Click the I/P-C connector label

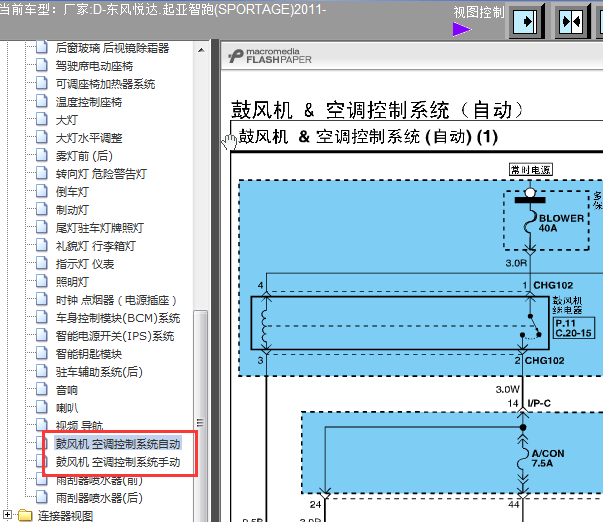(x=539, y=403)
